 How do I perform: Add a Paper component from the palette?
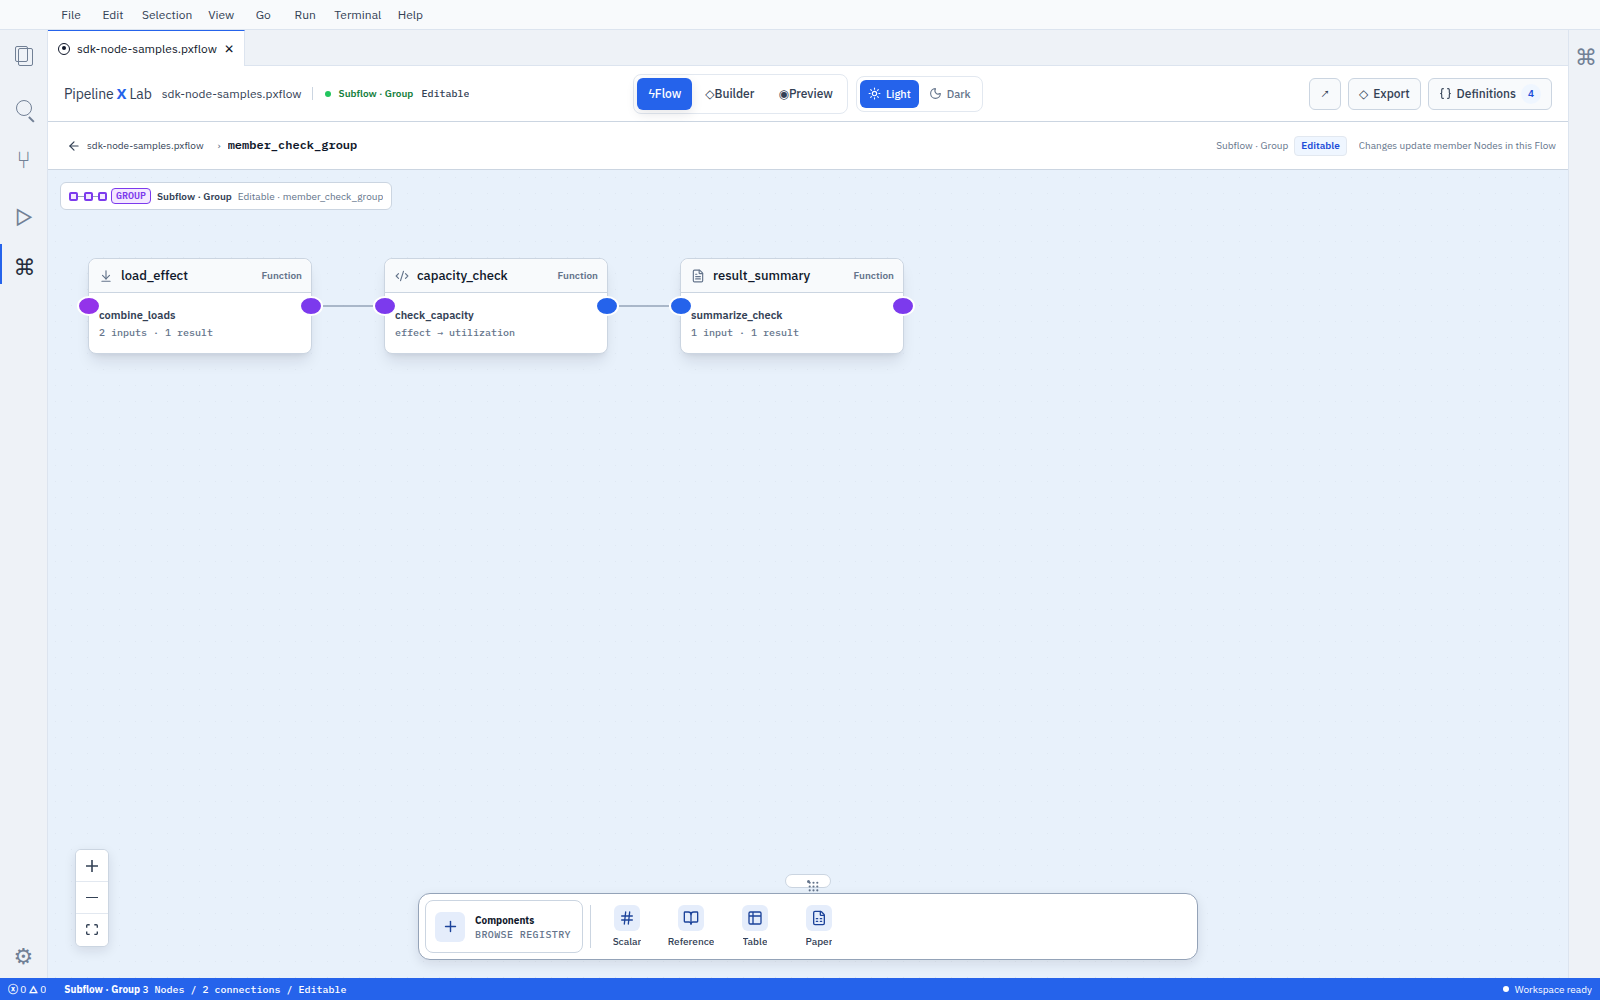[x=819, y=926]
